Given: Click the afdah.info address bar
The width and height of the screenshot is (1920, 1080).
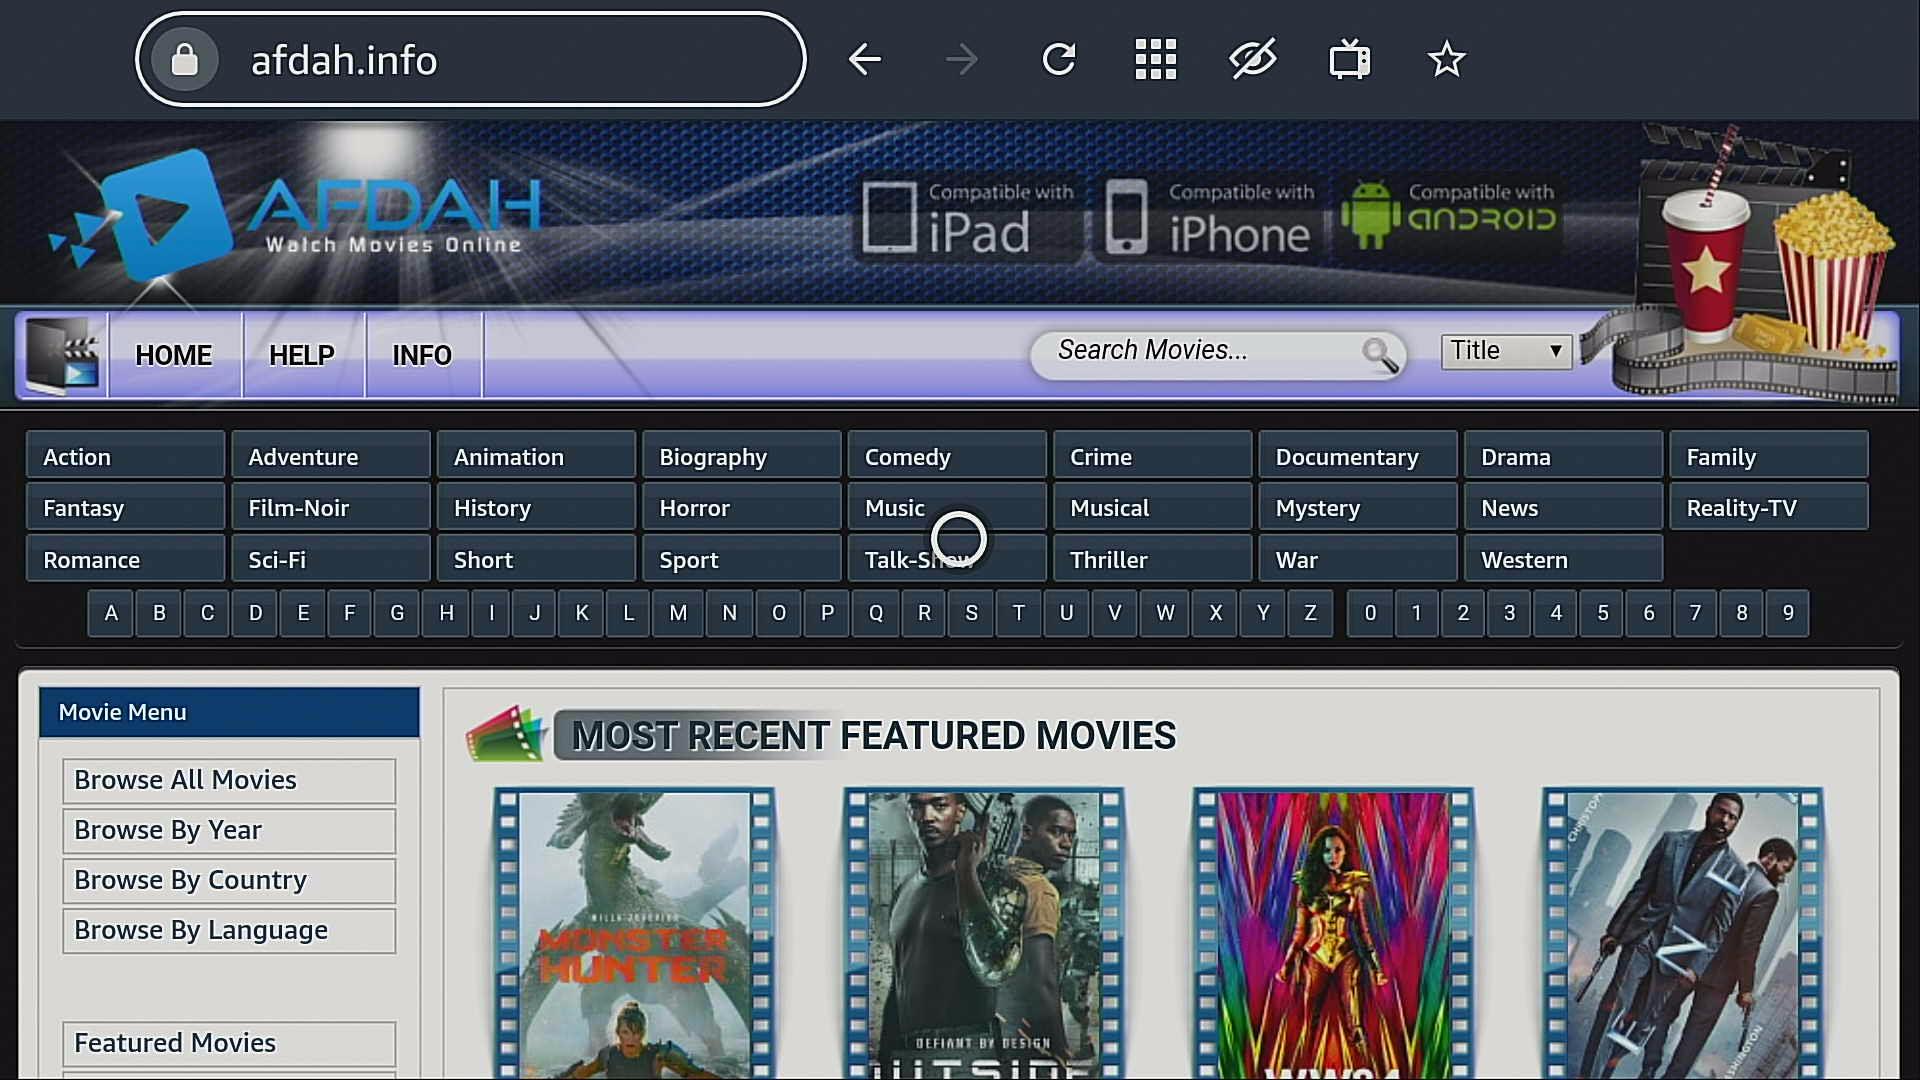Looking at the screenshot, I should point(470,60).
